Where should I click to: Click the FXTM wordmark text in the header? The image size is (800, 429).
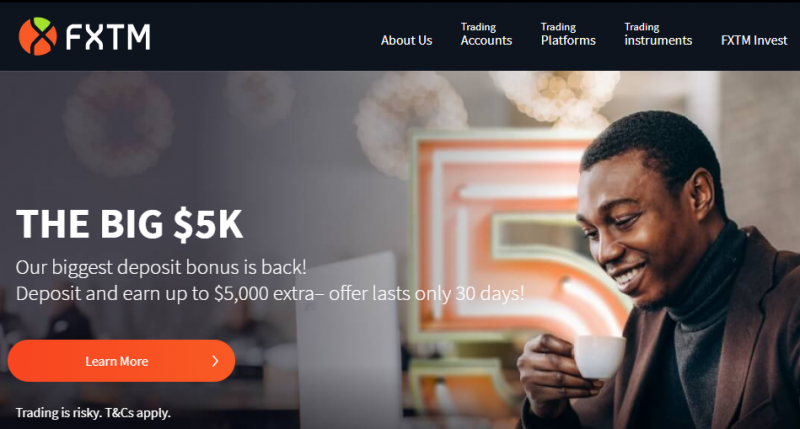pyautogui.click(x=108, y=37)
